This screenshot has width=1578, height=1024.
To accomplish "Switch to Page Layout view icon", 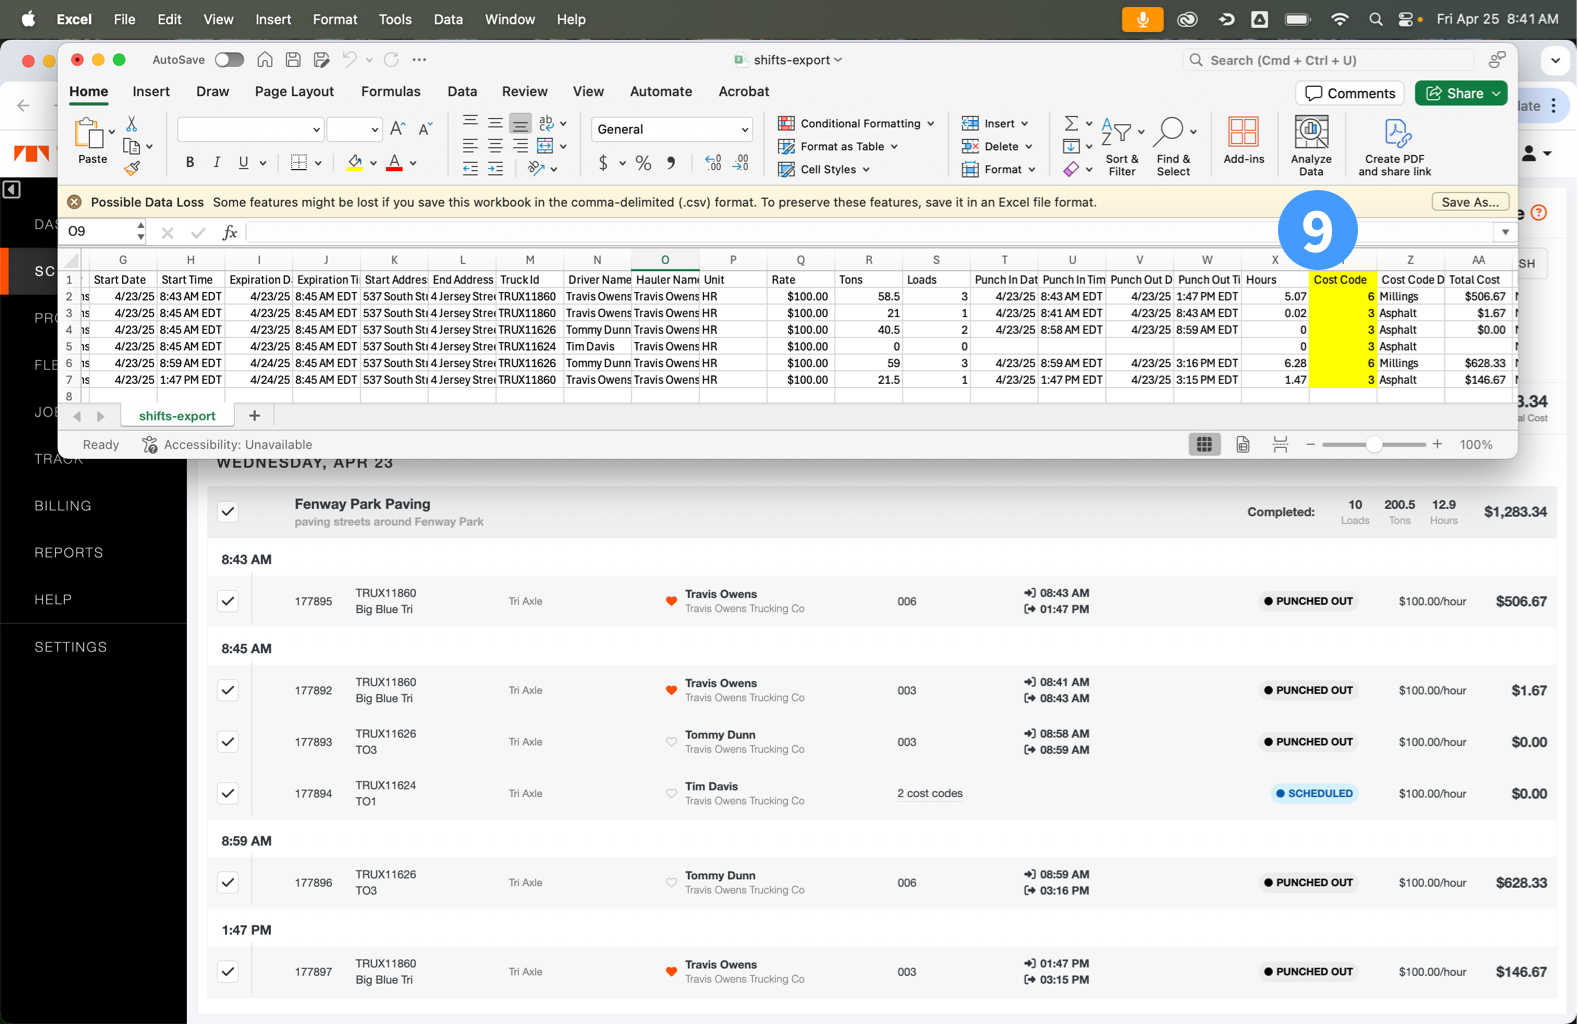I will pyautogui.click(x=1242, y=445).
